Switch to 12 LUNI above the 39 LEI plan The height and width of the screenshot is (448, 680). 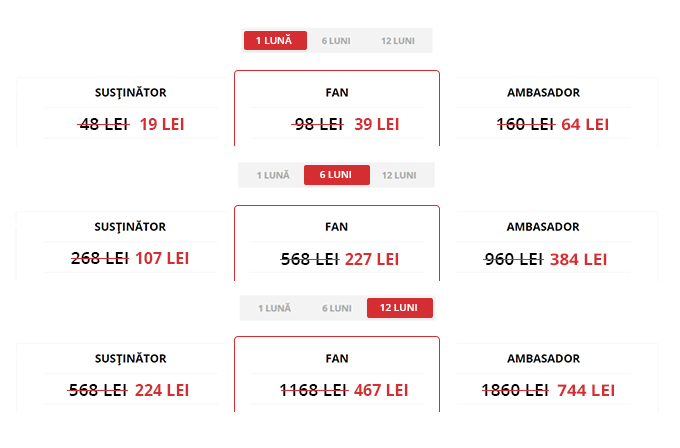[397, 41]
